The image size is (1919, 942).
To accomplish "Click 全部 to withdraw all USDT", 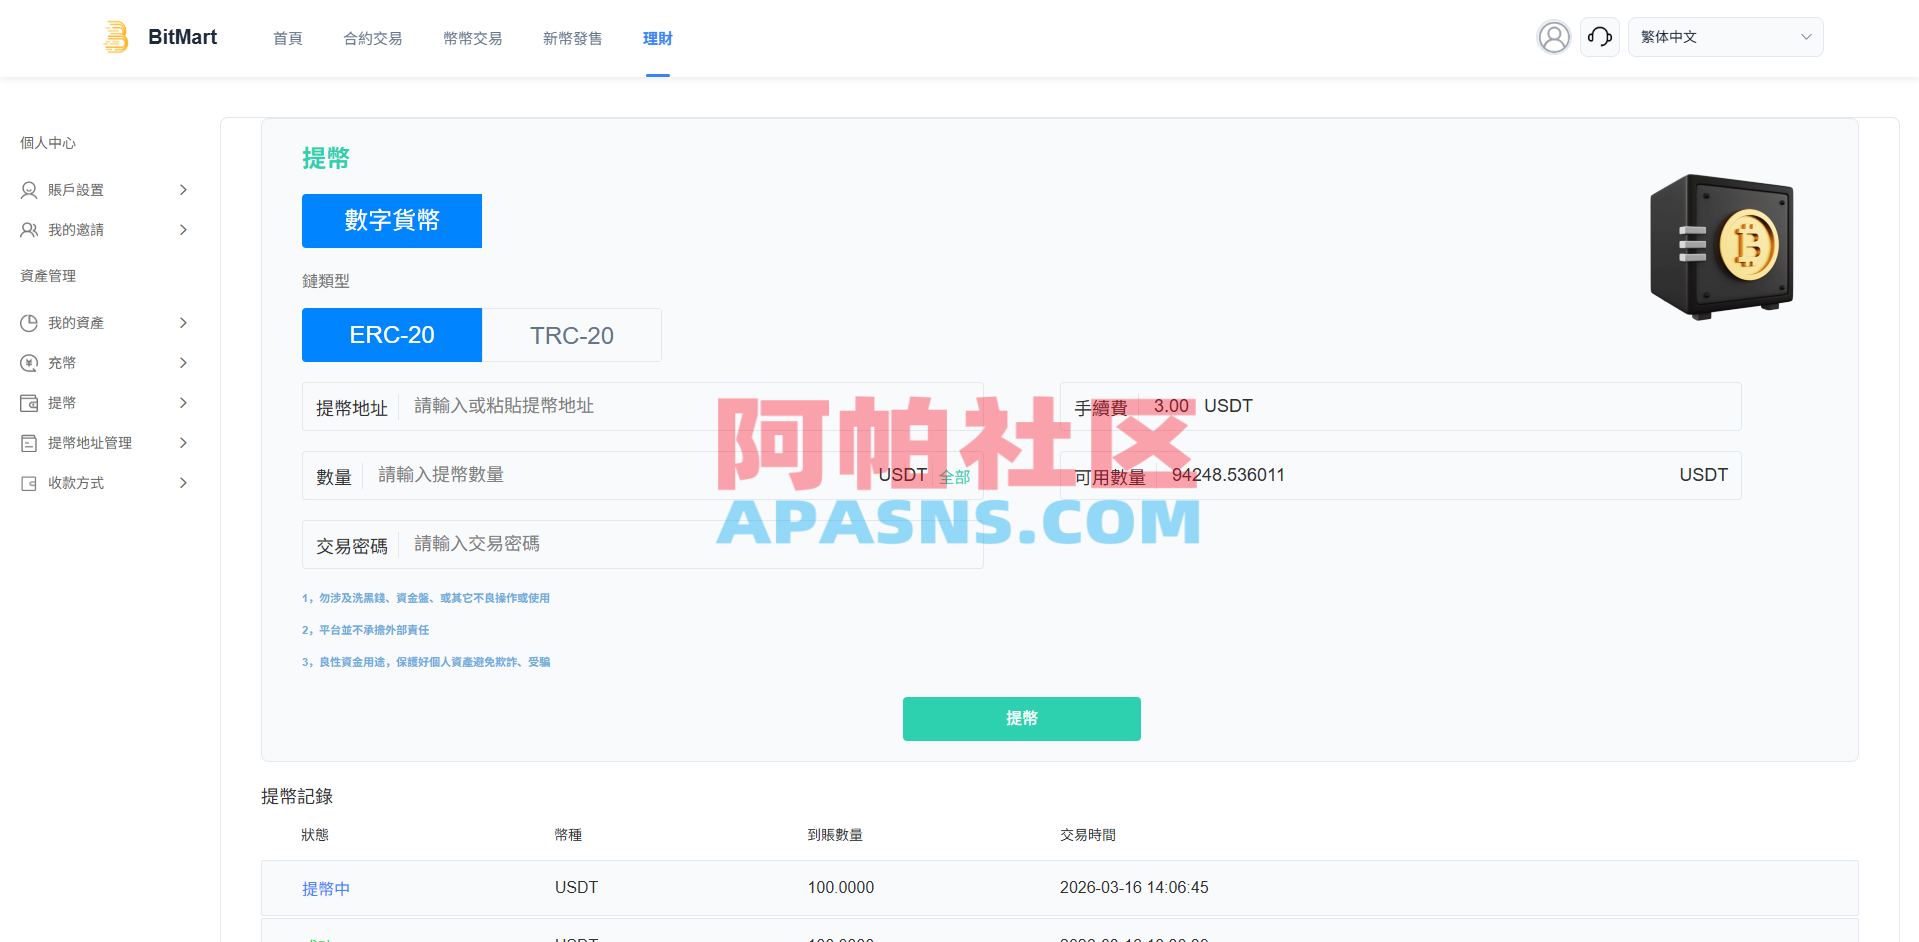I will coord(954,477).
